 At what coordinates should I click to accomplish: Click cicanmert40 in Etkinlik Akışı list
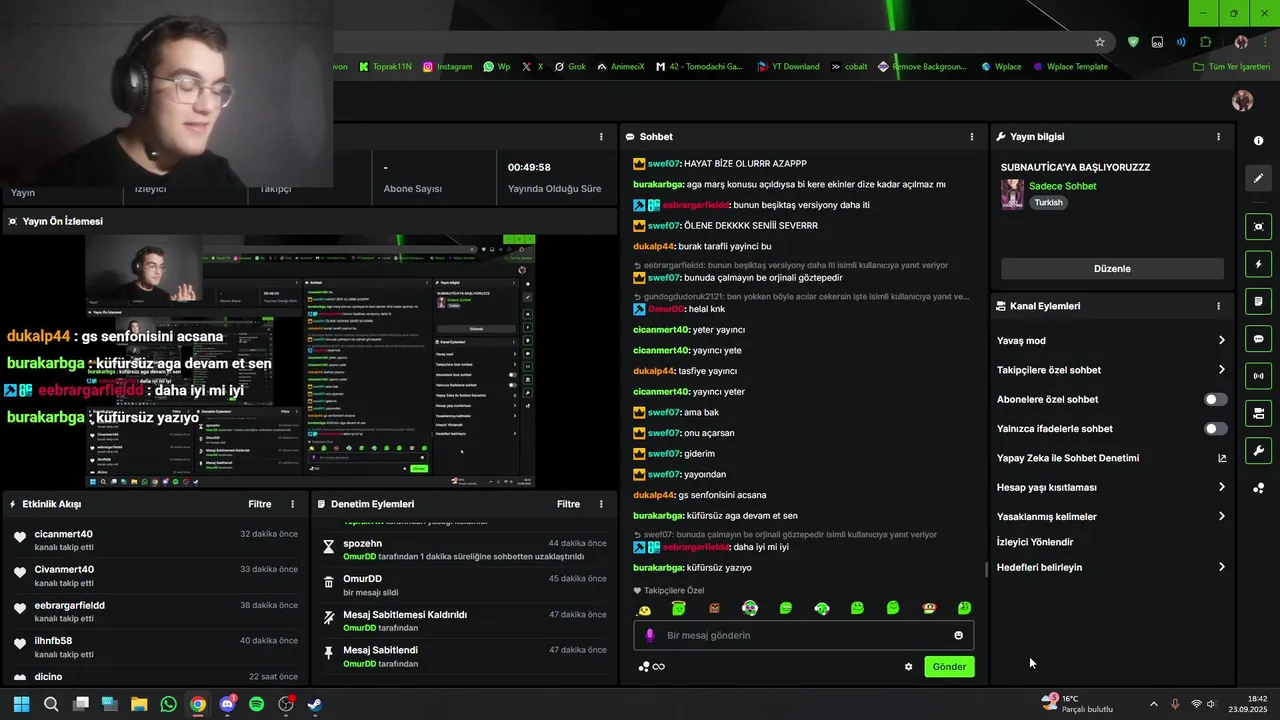pos(64,534)
